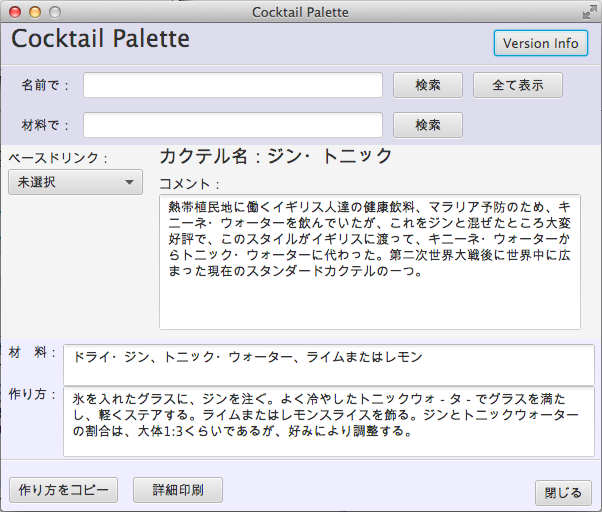Click the large Cocktail Palette header text
Image resolution: width=602 pixels, height=512 pixels.
[100, 39]
